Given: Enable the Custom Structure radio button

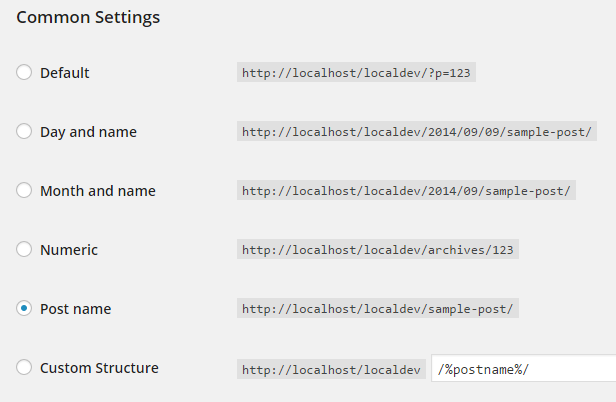Looking at the screenshot, I should [x=24, y=368].
